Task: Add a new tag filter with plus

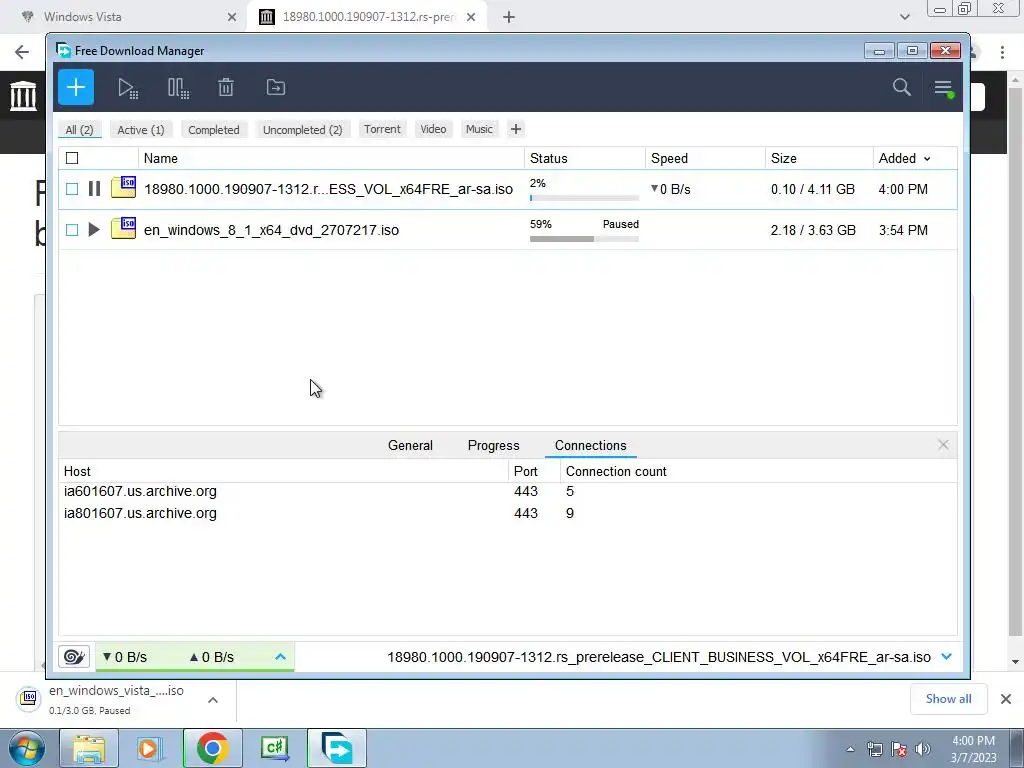Action: (516, 129)
